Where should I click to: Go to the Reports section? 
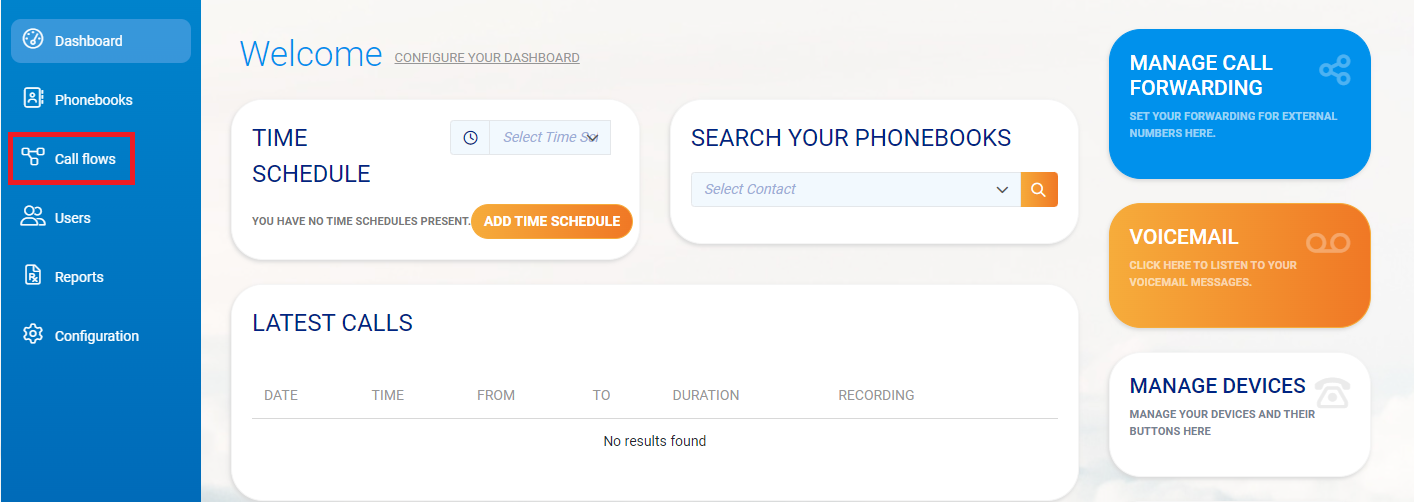click(79, 277)
